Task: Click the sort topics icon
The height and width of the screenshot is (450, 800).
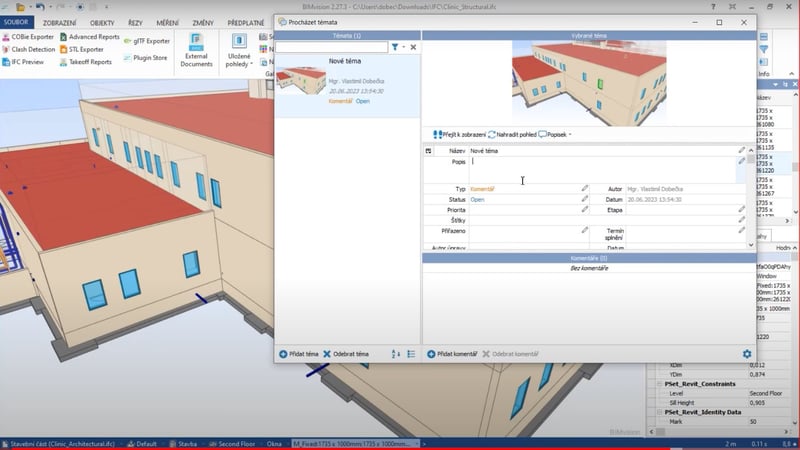Action: pyautogui.click(x=397, y=354)
